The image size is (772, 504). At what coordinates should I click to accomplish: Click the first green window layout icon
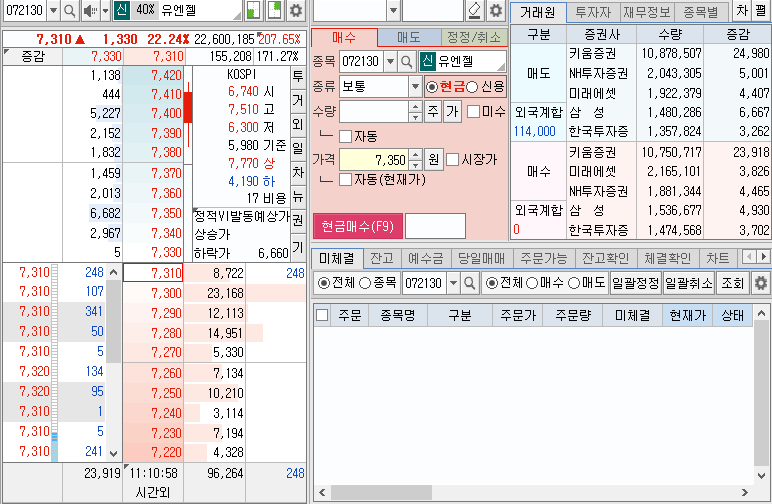point(253,10)
